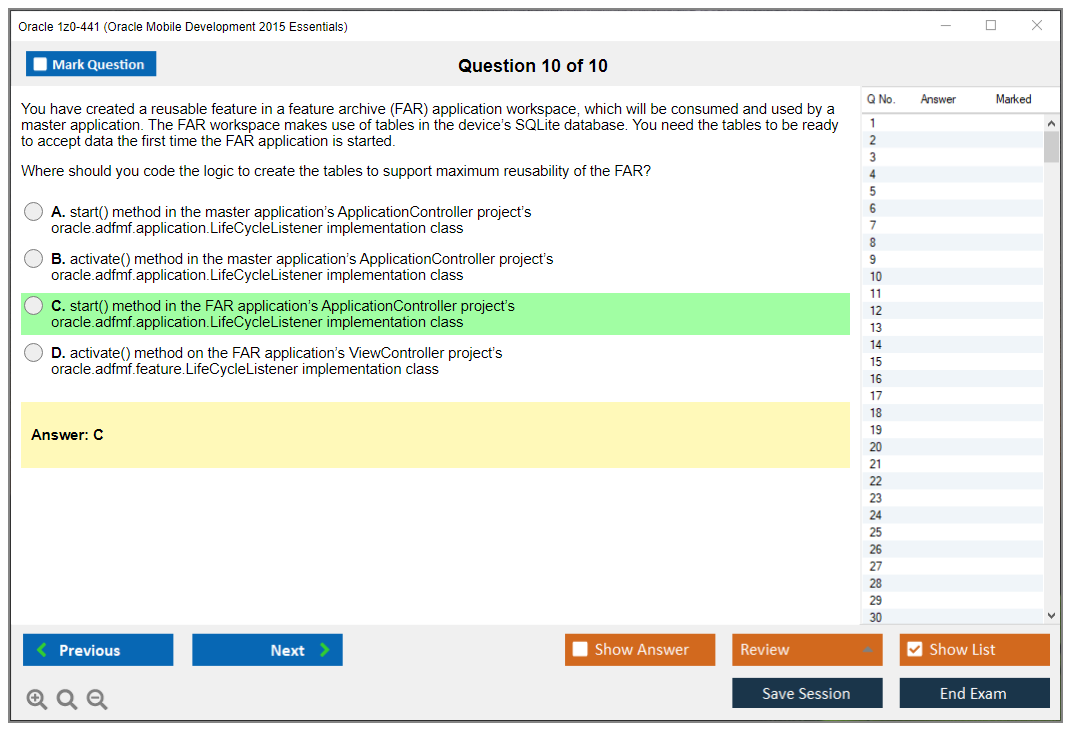Select question 25 in the list
1075x735 pixels.
tap(952, 533)
